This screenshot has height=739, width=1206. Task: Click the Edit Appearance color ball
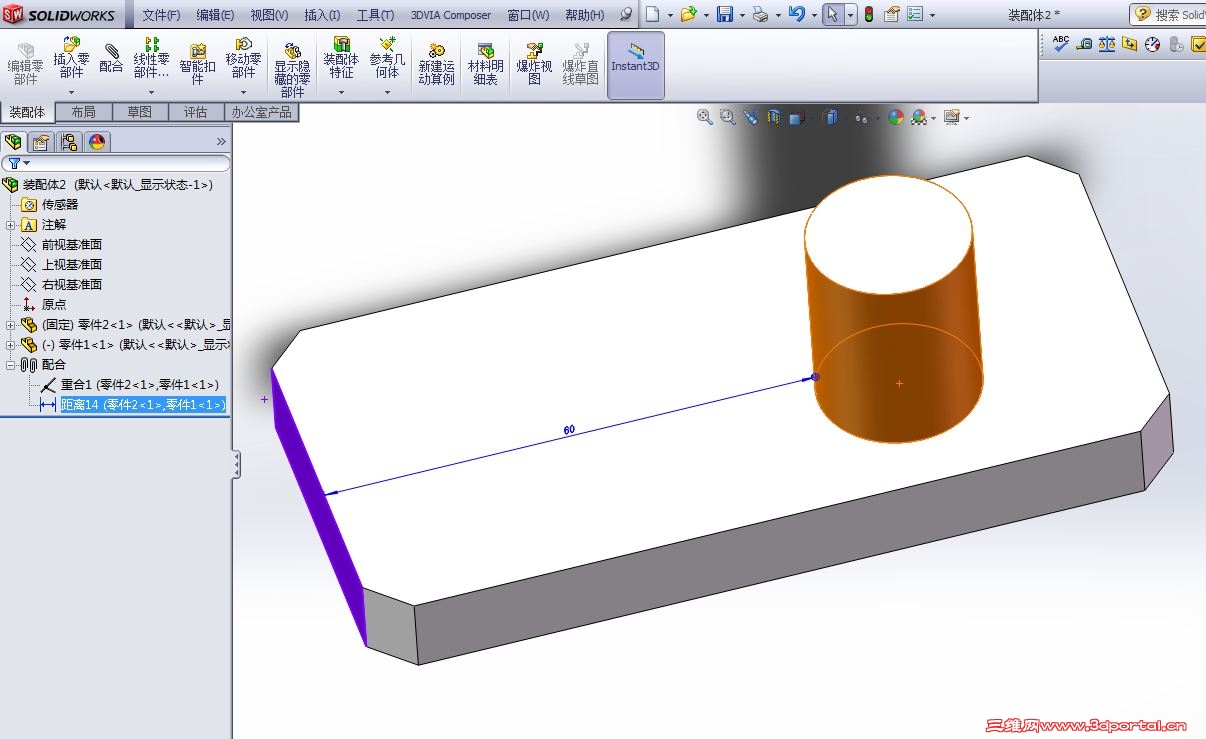pyautogui.click(x=896, y=117)
